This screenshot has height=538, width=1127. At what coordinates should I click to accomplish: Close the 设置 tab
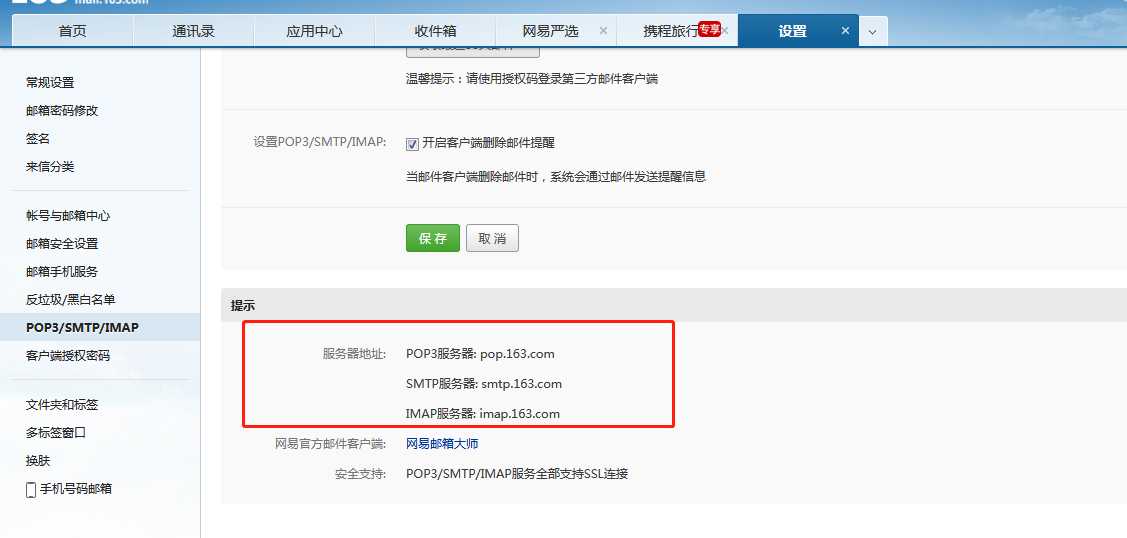tap(845, 31)
